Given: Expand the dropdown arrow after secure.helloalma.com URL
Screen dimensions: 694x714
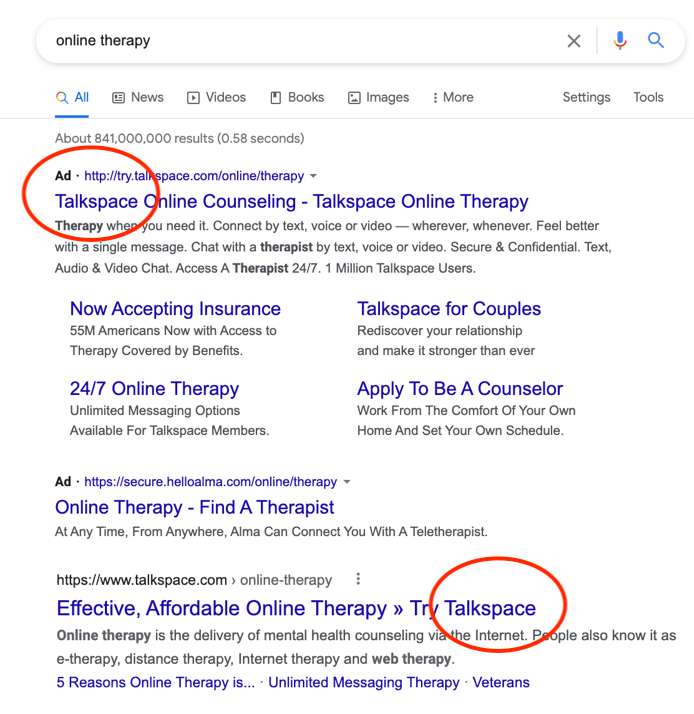Looking at the screenshot, I should click(347, 482).
